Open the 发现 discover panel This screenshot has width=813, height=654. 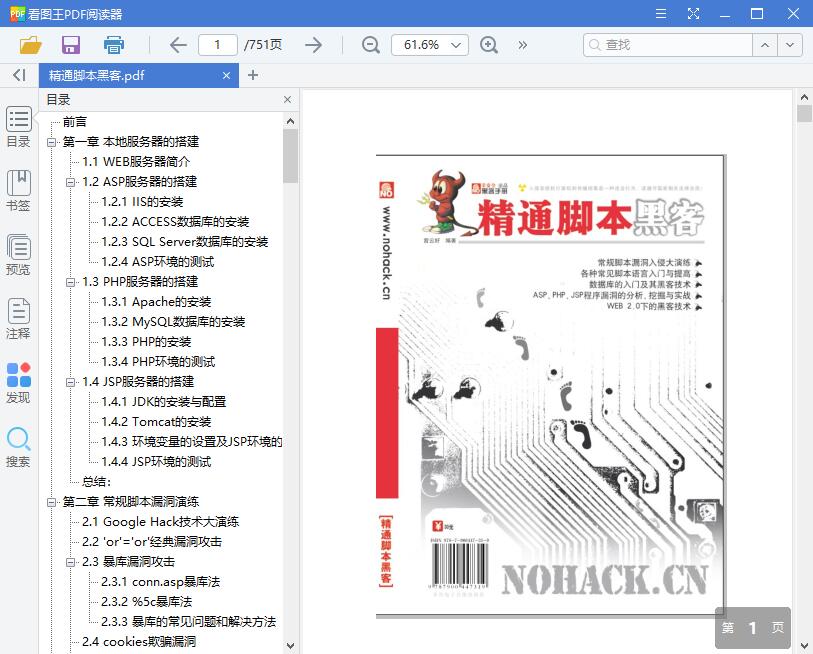[x=18, y=383]
